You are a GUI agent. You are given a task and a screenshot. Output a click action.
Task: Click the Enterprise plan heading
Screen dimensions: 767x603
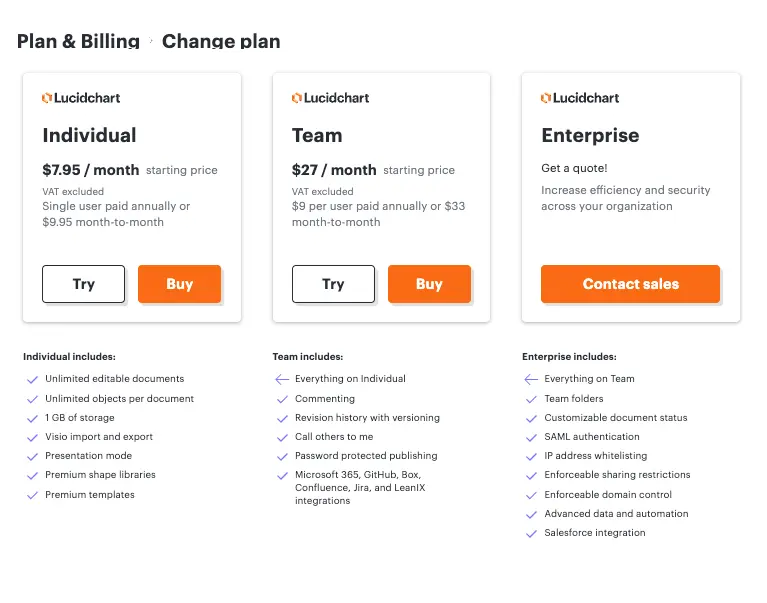tap(590, 135)
